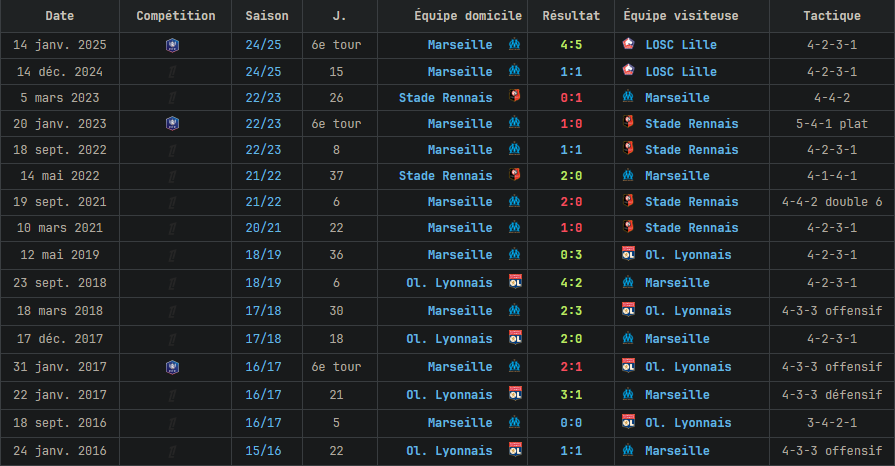This screenshot has width=895, height=466.
Task: Open the 0:3 result from 12 mai 2019
Action: [571, 255]
